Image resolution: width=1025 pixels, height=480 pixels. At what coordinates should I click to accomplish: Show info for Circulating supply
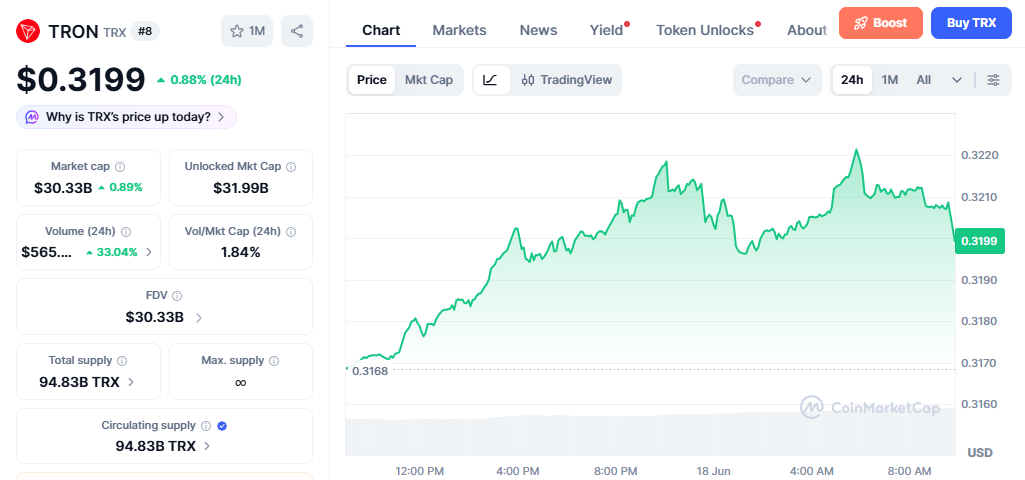pyautogui.click(x=206, y=426)
